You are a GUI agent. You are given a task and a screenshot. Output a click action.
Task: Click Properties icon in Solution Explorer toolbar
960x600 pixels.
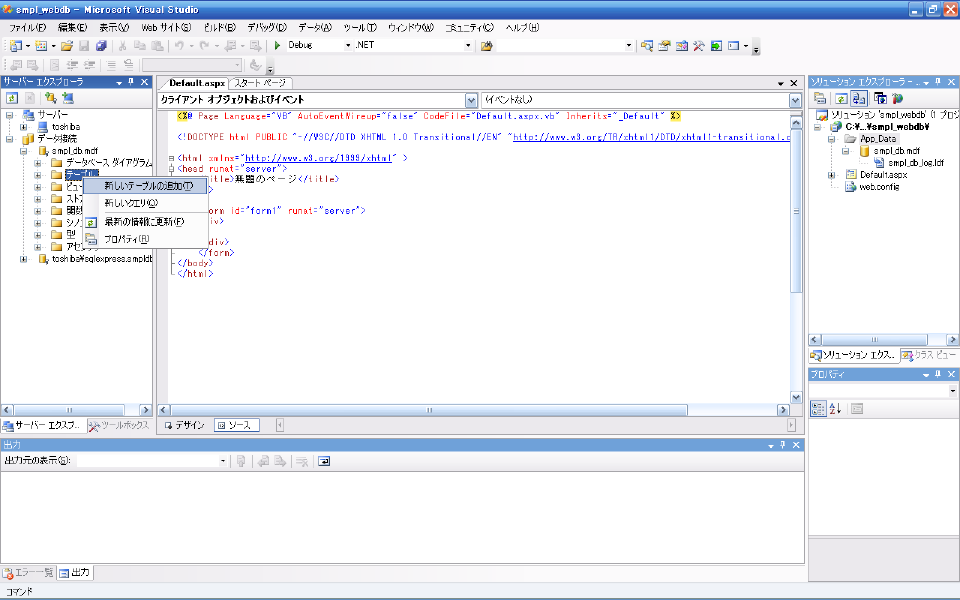click(x=820, y=99)
